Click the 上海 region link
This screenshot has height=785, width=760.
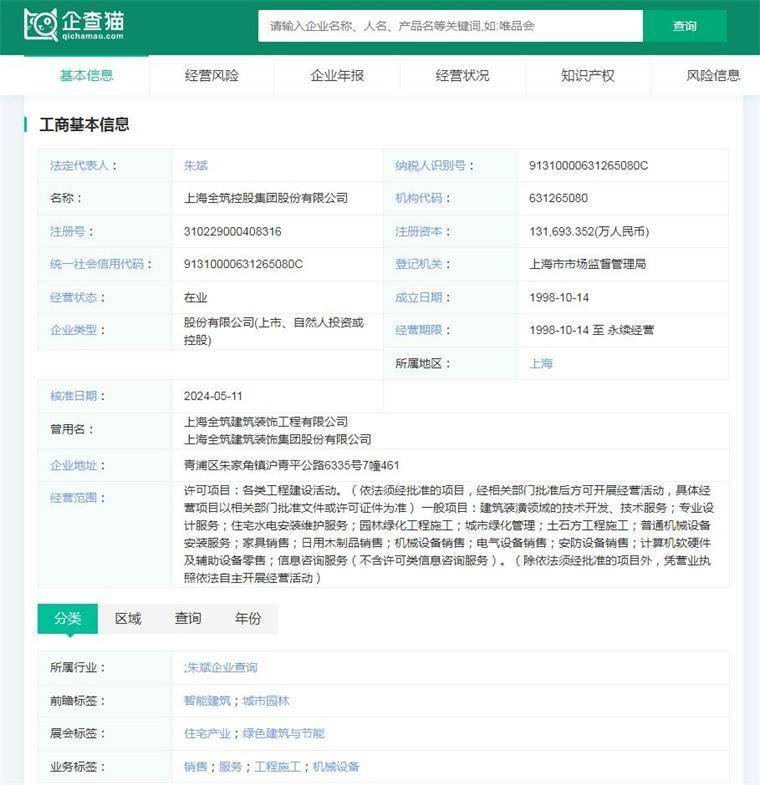coord(541,363)
